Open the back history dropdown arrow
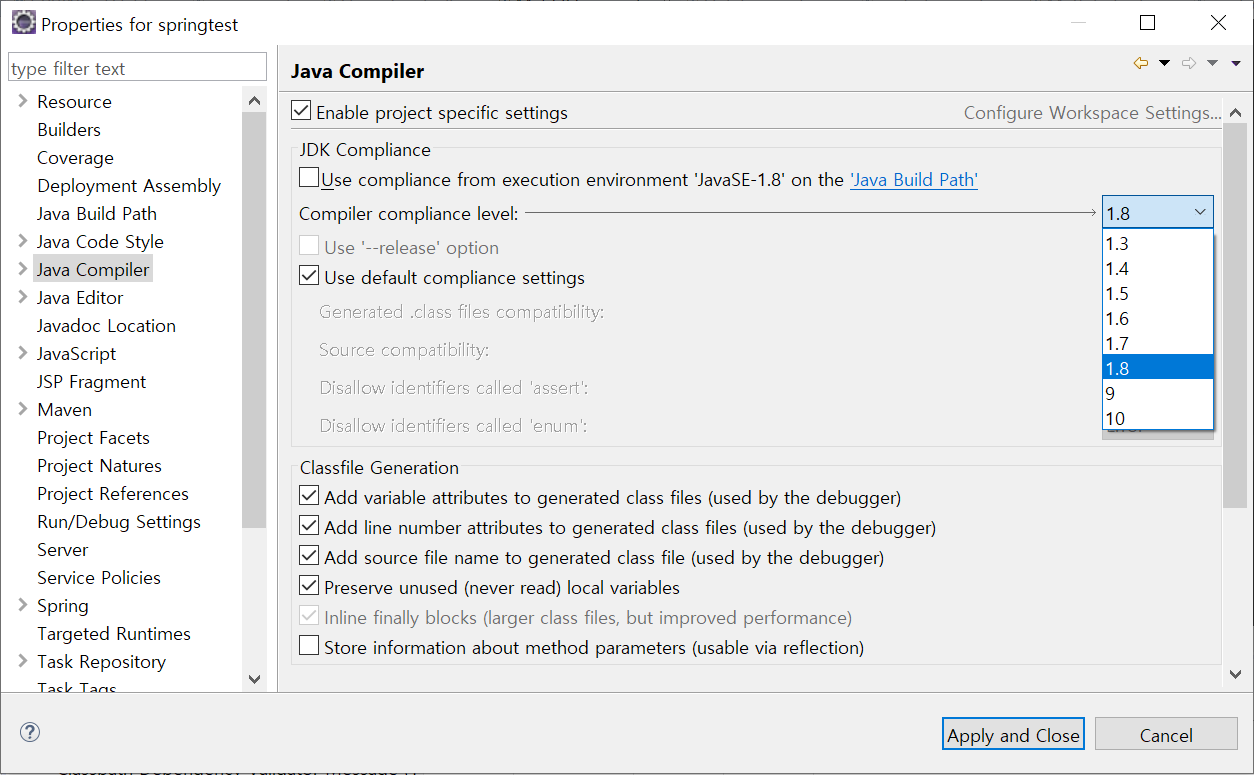 1164,64
